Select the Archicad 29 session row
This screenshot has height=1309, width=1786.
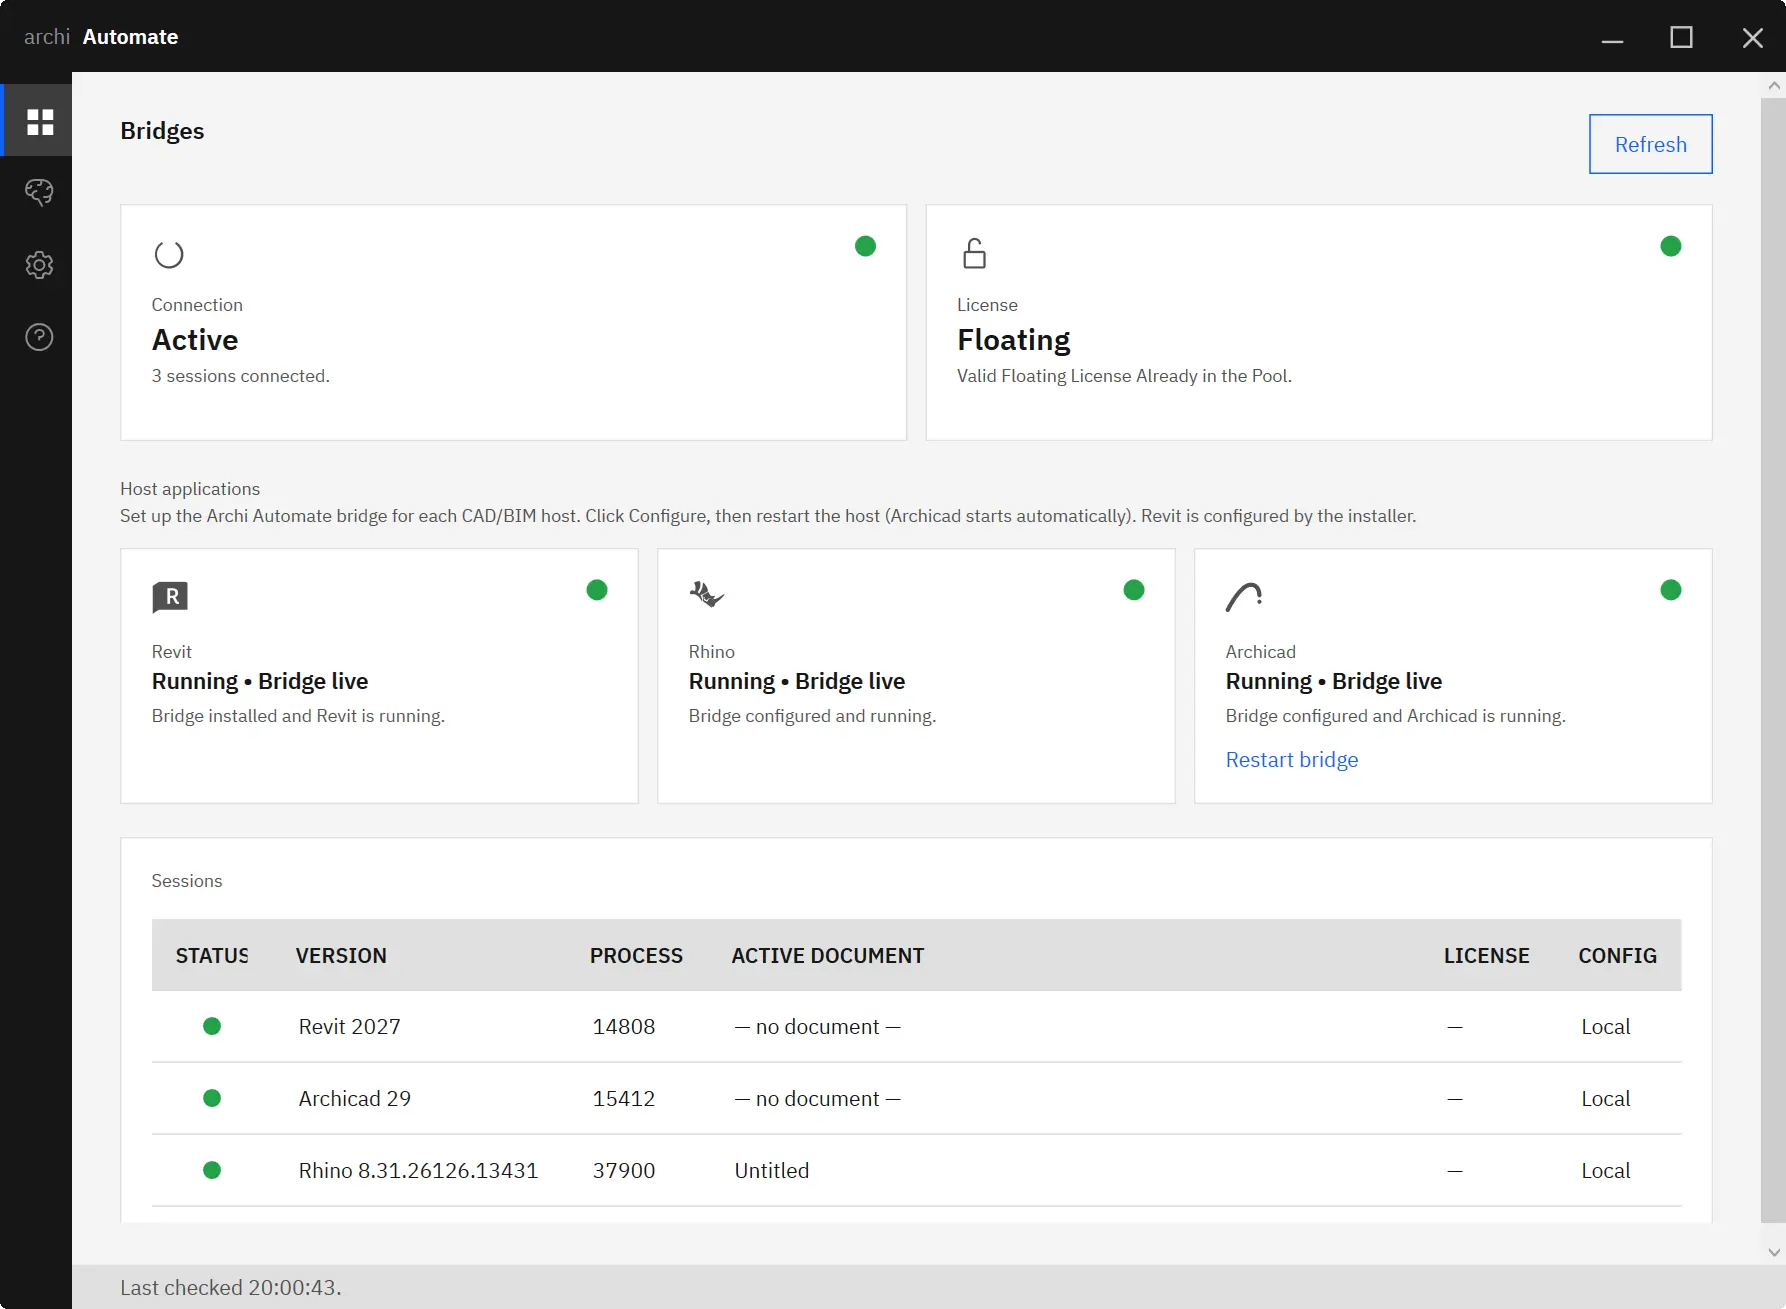point(916,1099)
